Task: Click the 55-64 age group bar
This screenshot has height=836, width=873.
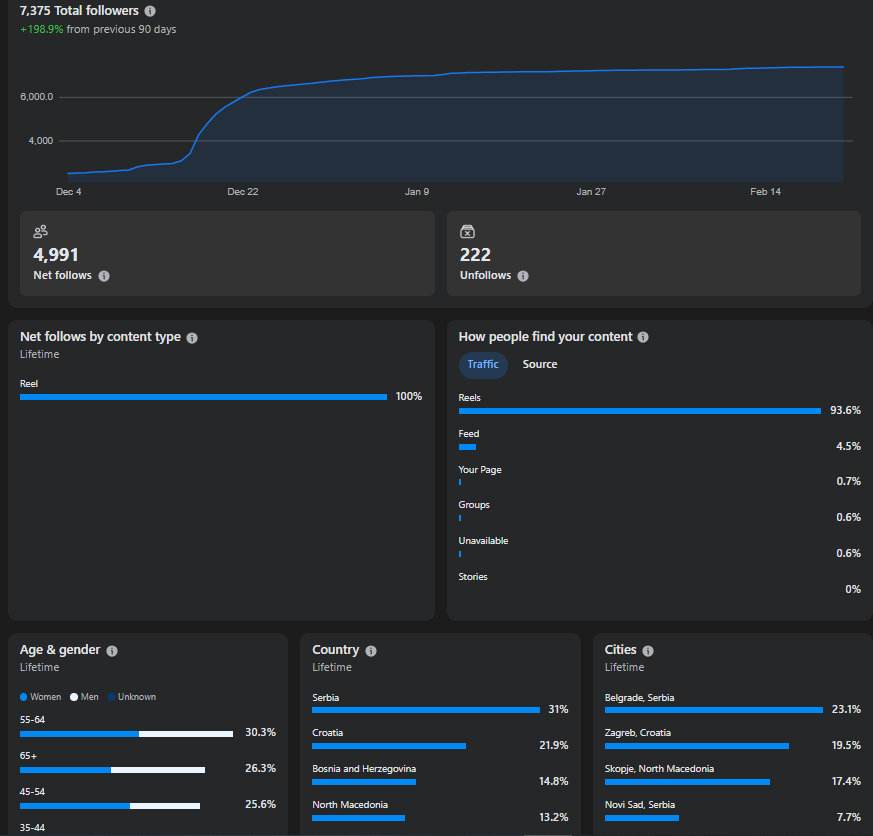Action: pos(126,733)
